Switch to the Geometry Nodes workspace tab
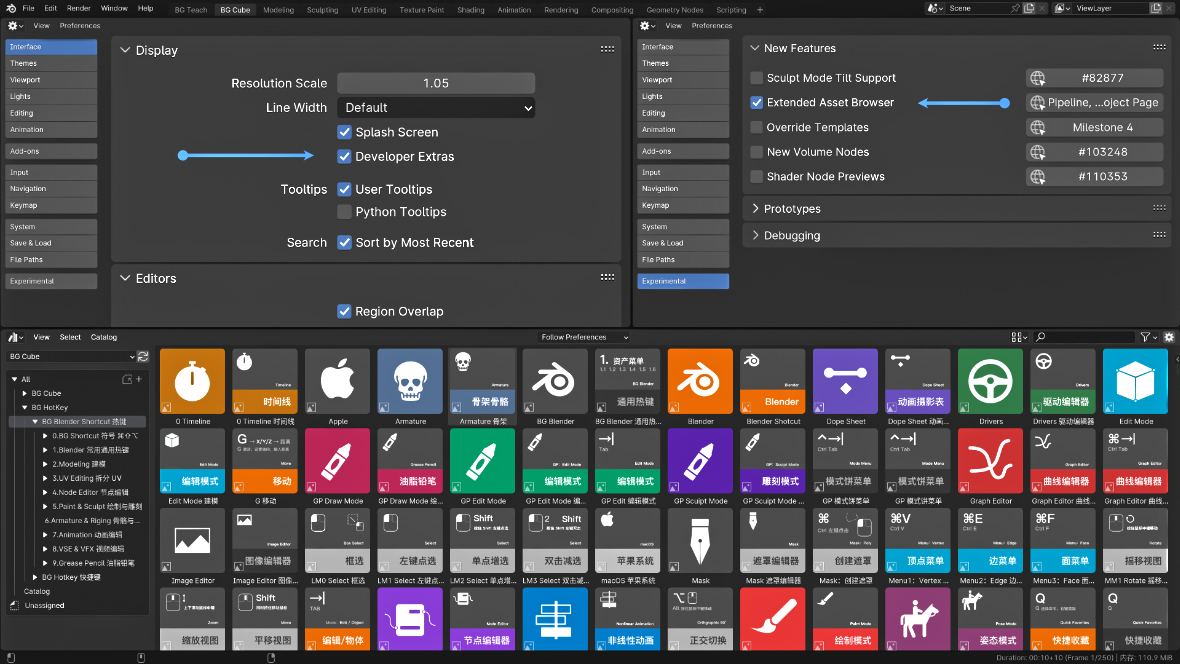The width and height of the screenshot is (1180, 664). pyautogui.click(x=674, y=10)
